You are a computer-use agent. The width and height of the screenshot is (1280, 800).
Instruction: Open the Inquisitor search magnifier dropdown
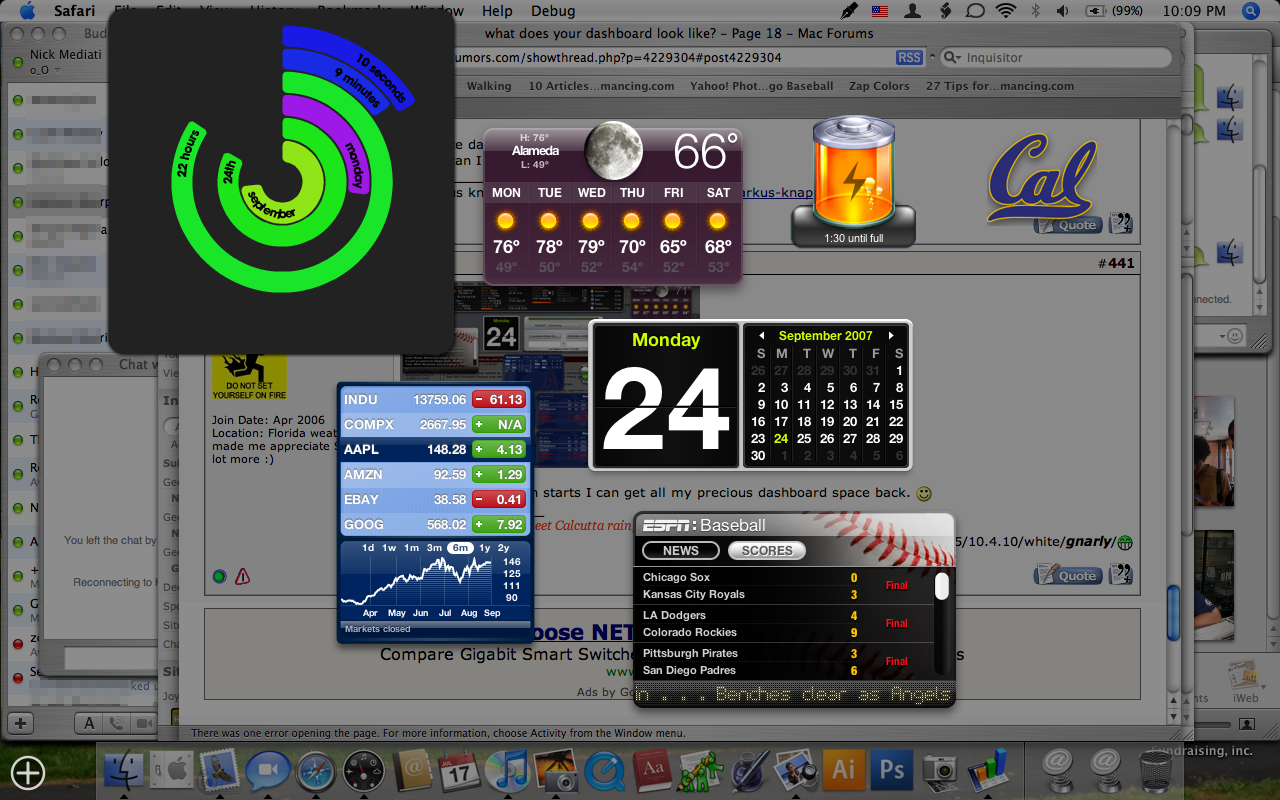pyautogui.click(x=951, y=58)
